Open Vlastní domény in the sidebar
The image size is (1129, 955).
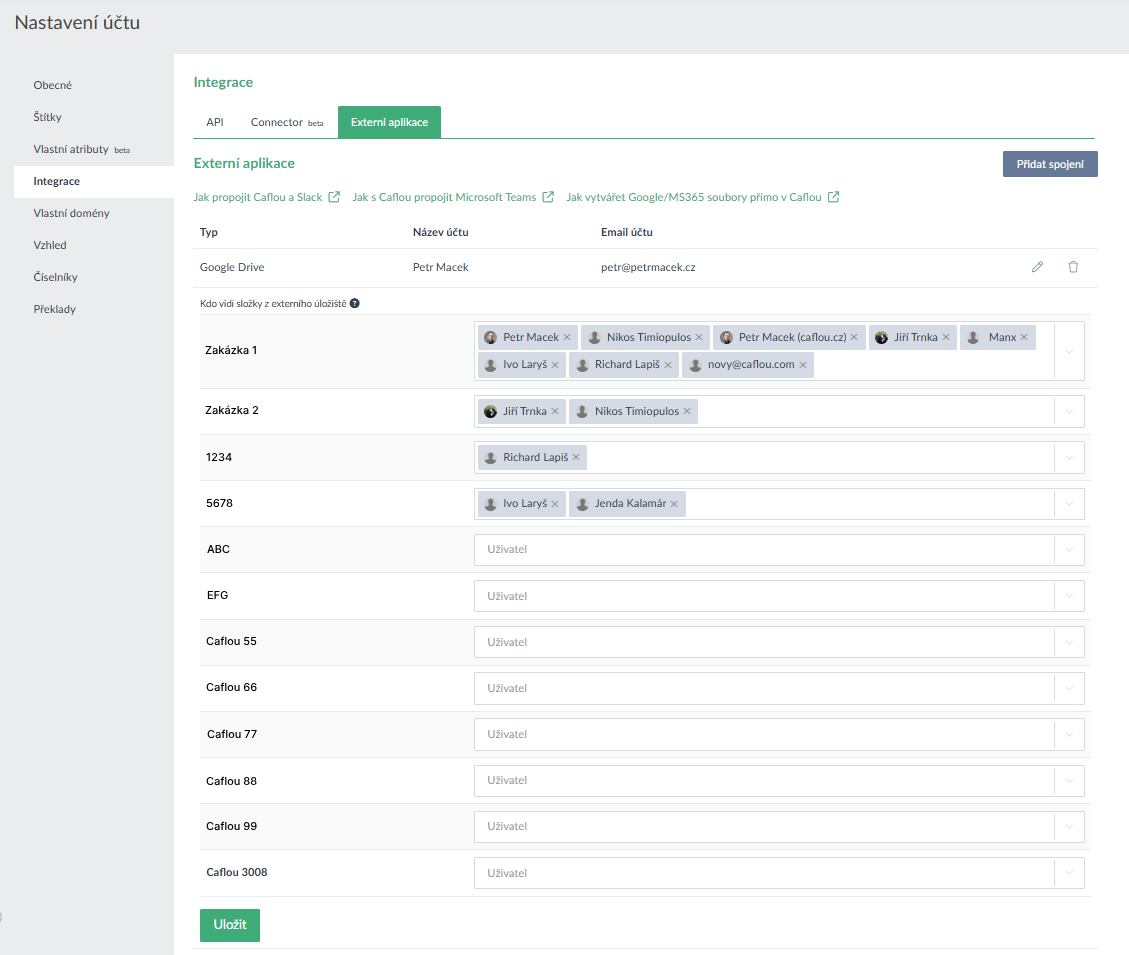pos(71,213)
